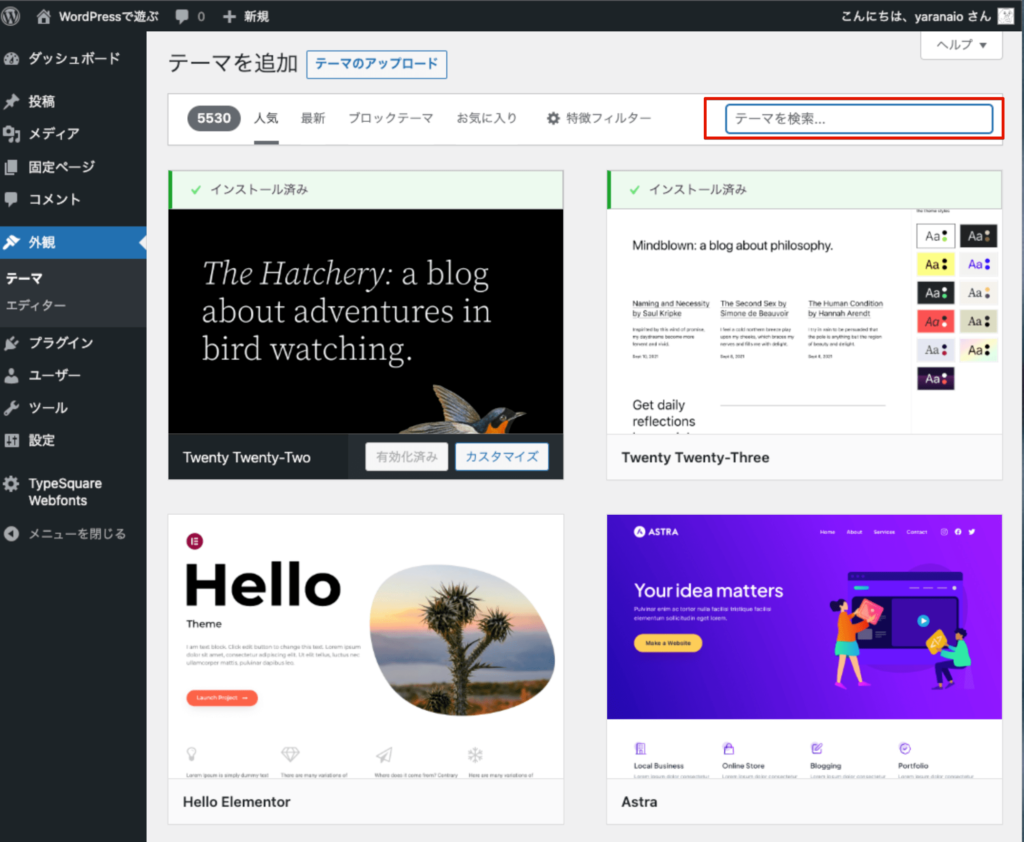1024x842 pixels.
Task: Click the wrench icon beside ツール
Action: [12, 408]
